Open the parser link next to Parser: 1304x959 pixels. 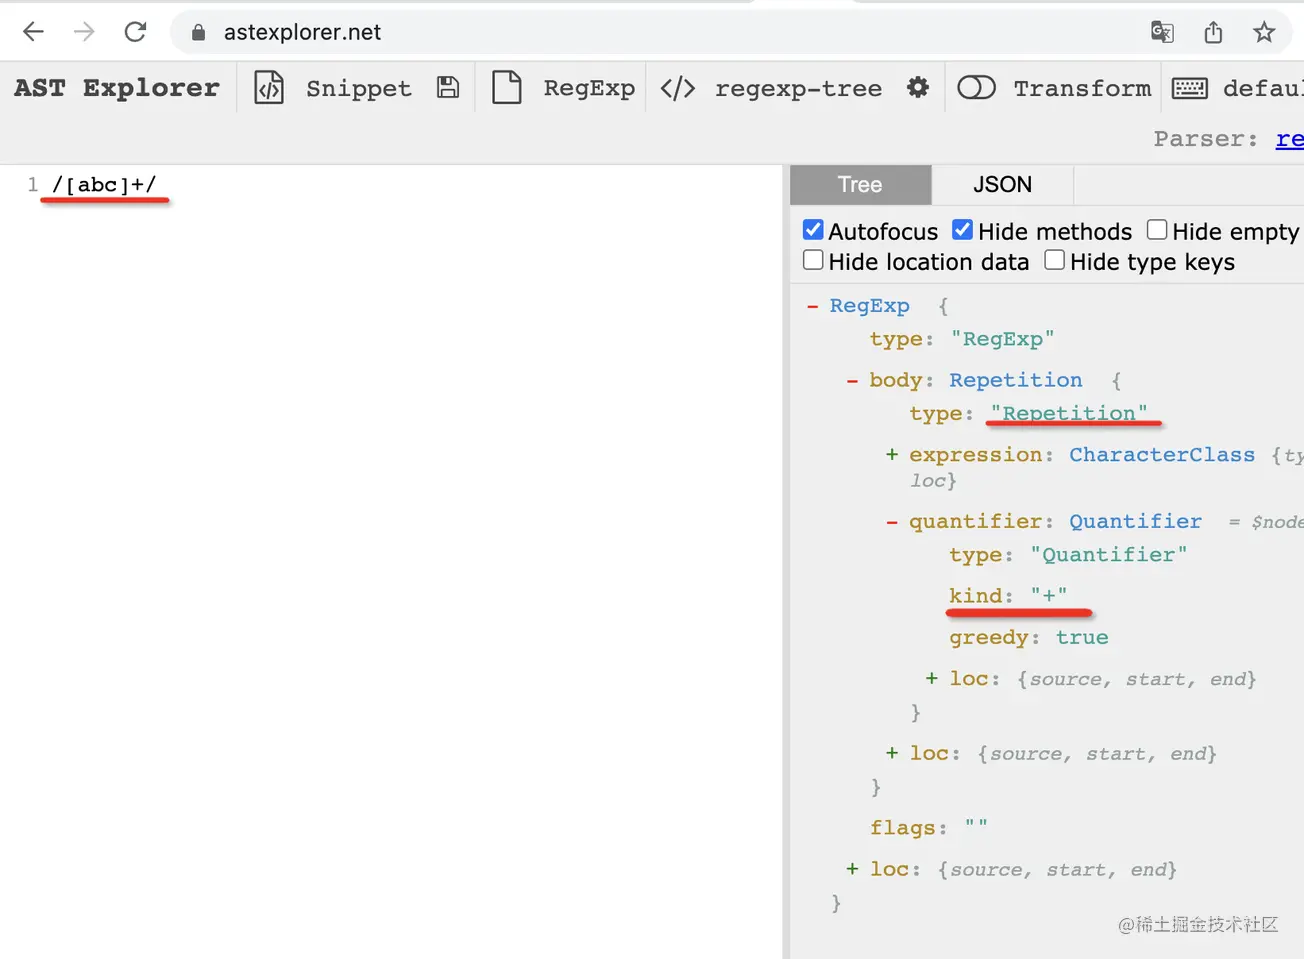click(1289, 139)
